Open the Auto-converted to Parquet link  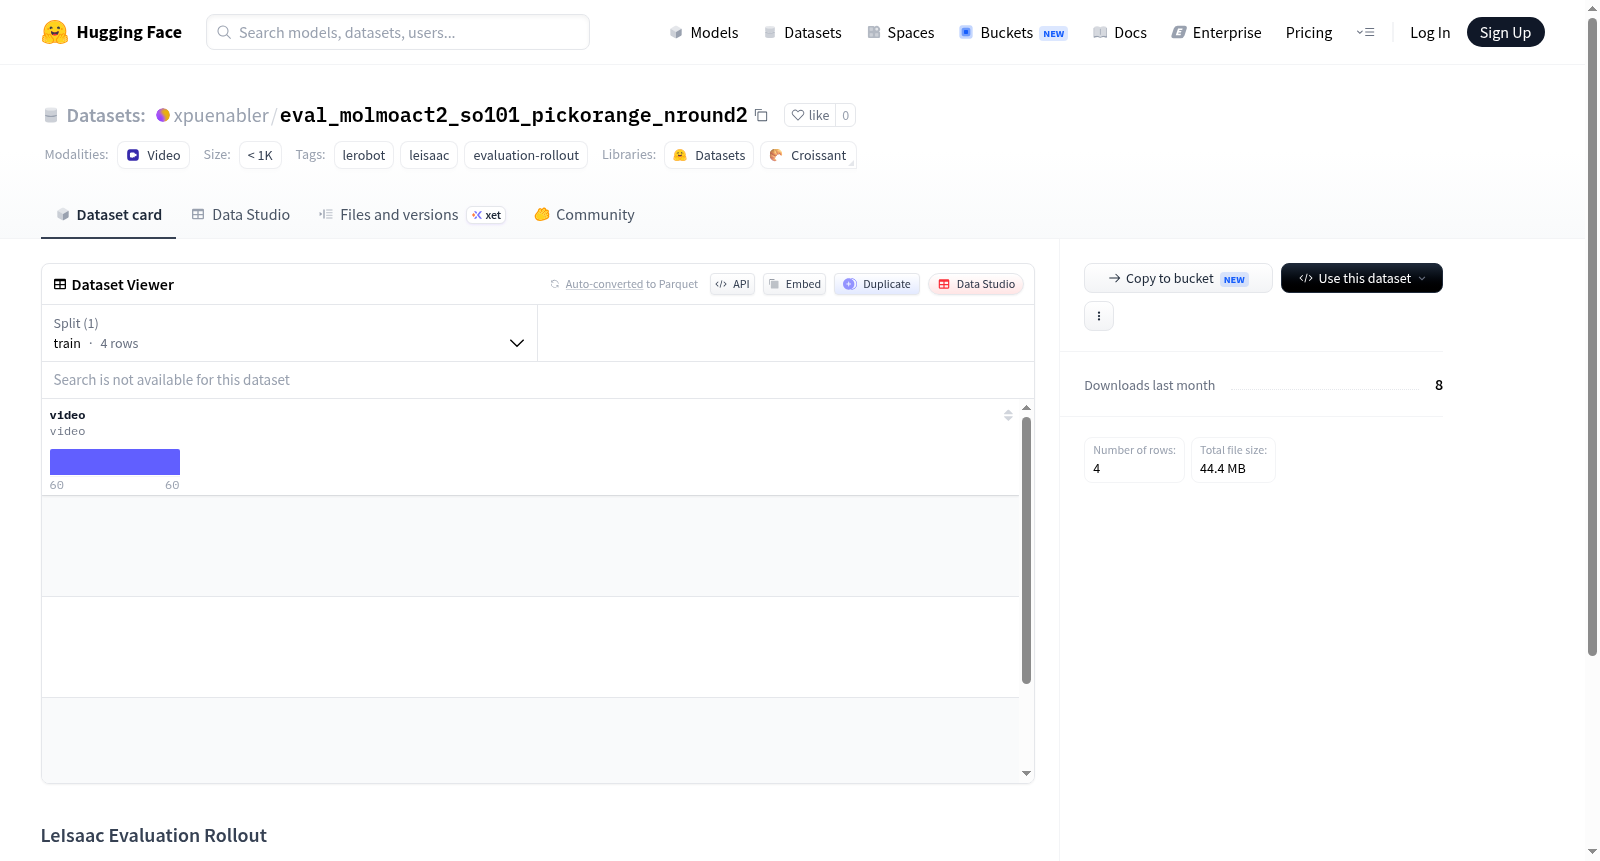(604, 284)
